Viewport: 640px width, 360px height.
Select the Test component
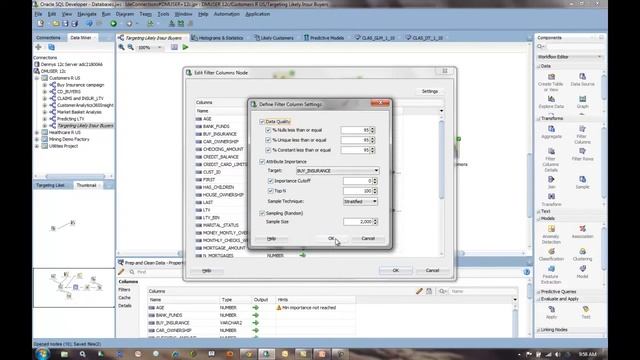[x=586, y=312]
